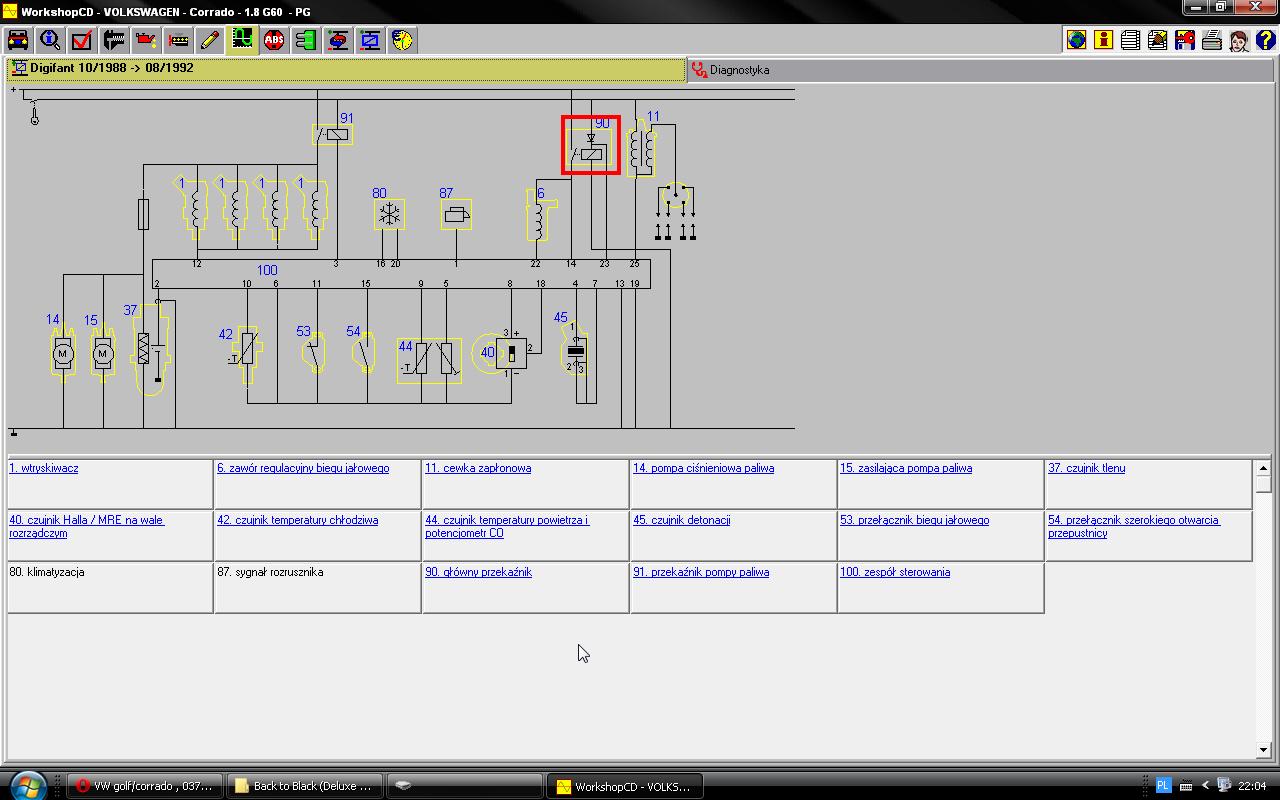
Task: Open 'Back to Black (Deluxe' taskbar folder
Action: 304,786
